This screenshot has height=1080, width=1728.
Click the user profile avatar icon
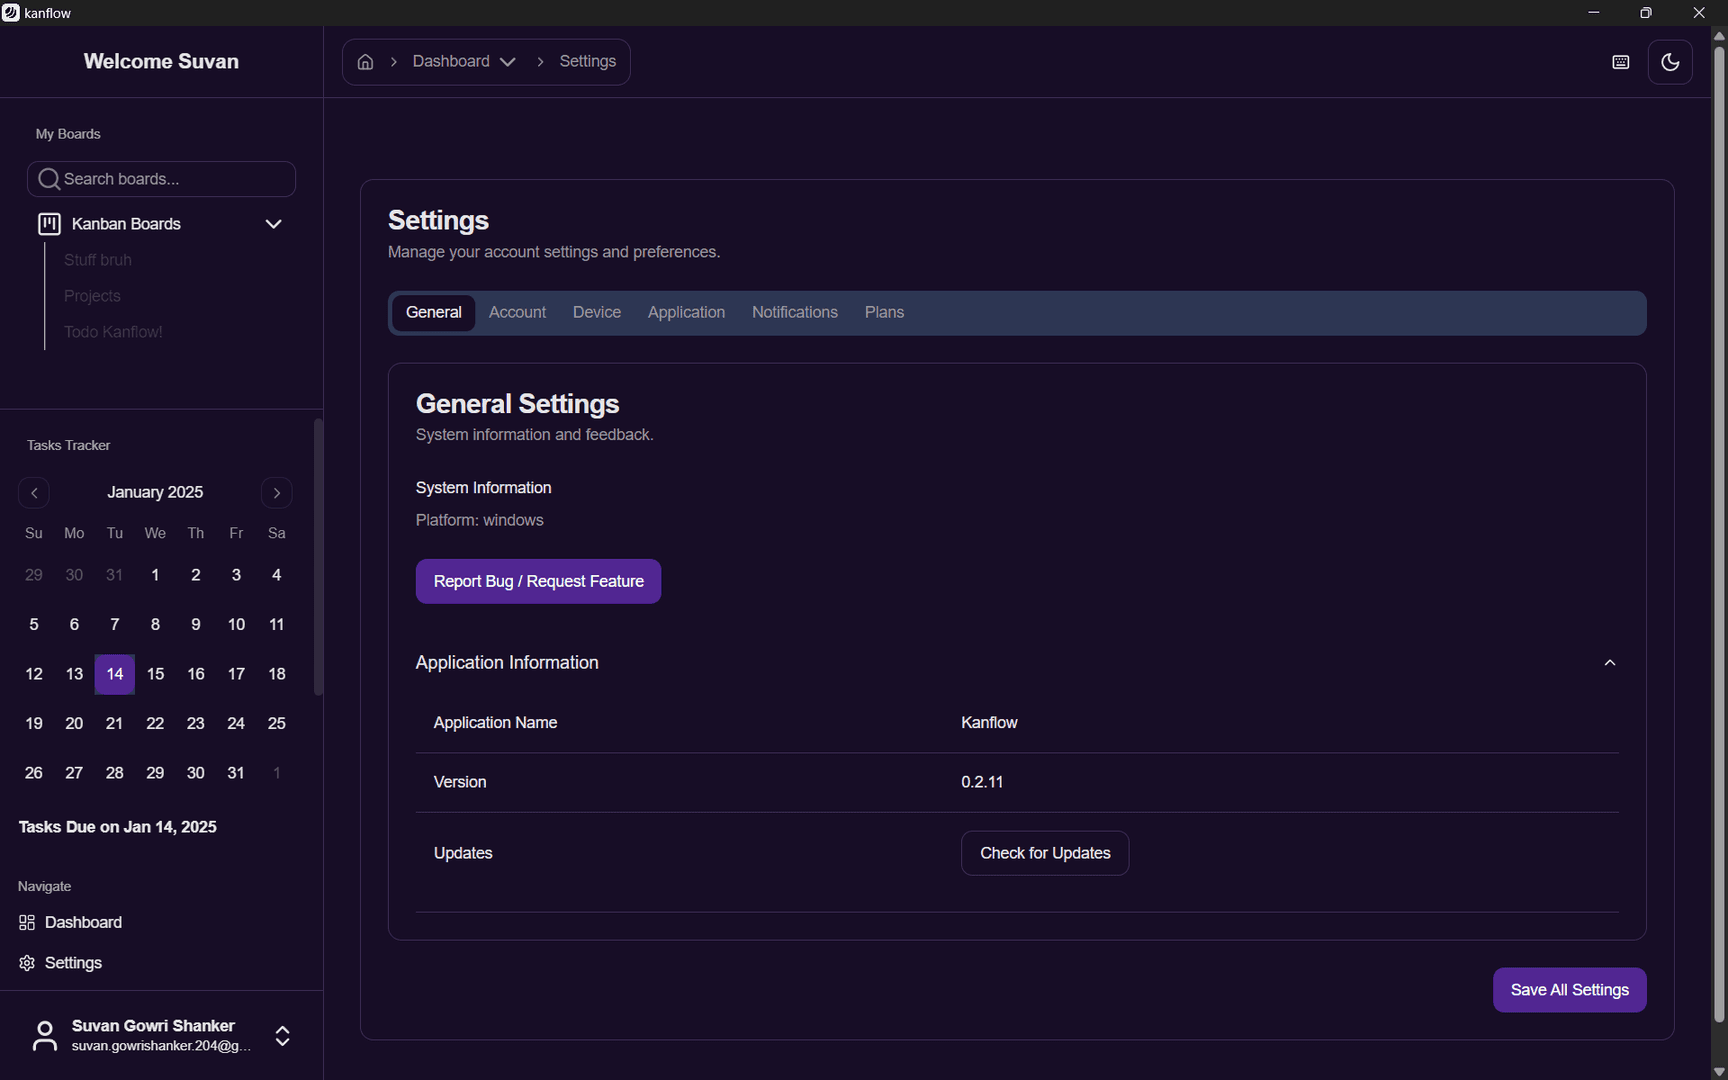coord(45,1035)
